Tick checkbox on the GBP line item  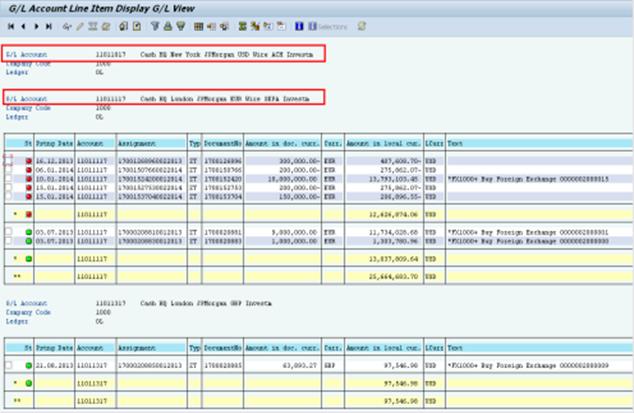click(8, 365)
